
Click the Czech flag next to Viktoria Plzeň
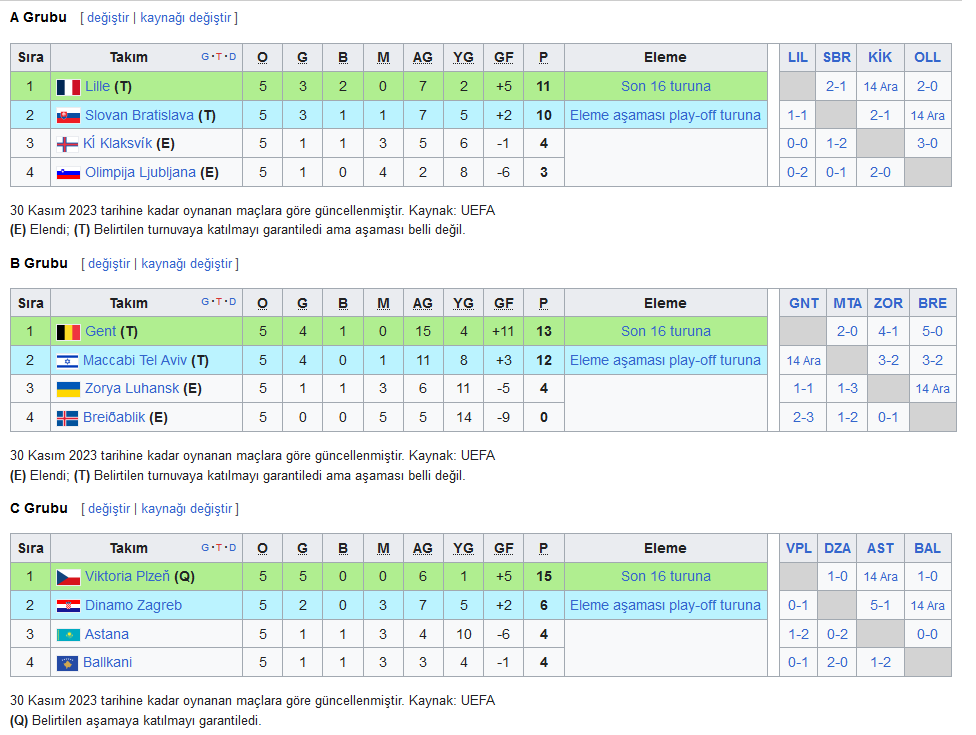click(x=68, y=578)
